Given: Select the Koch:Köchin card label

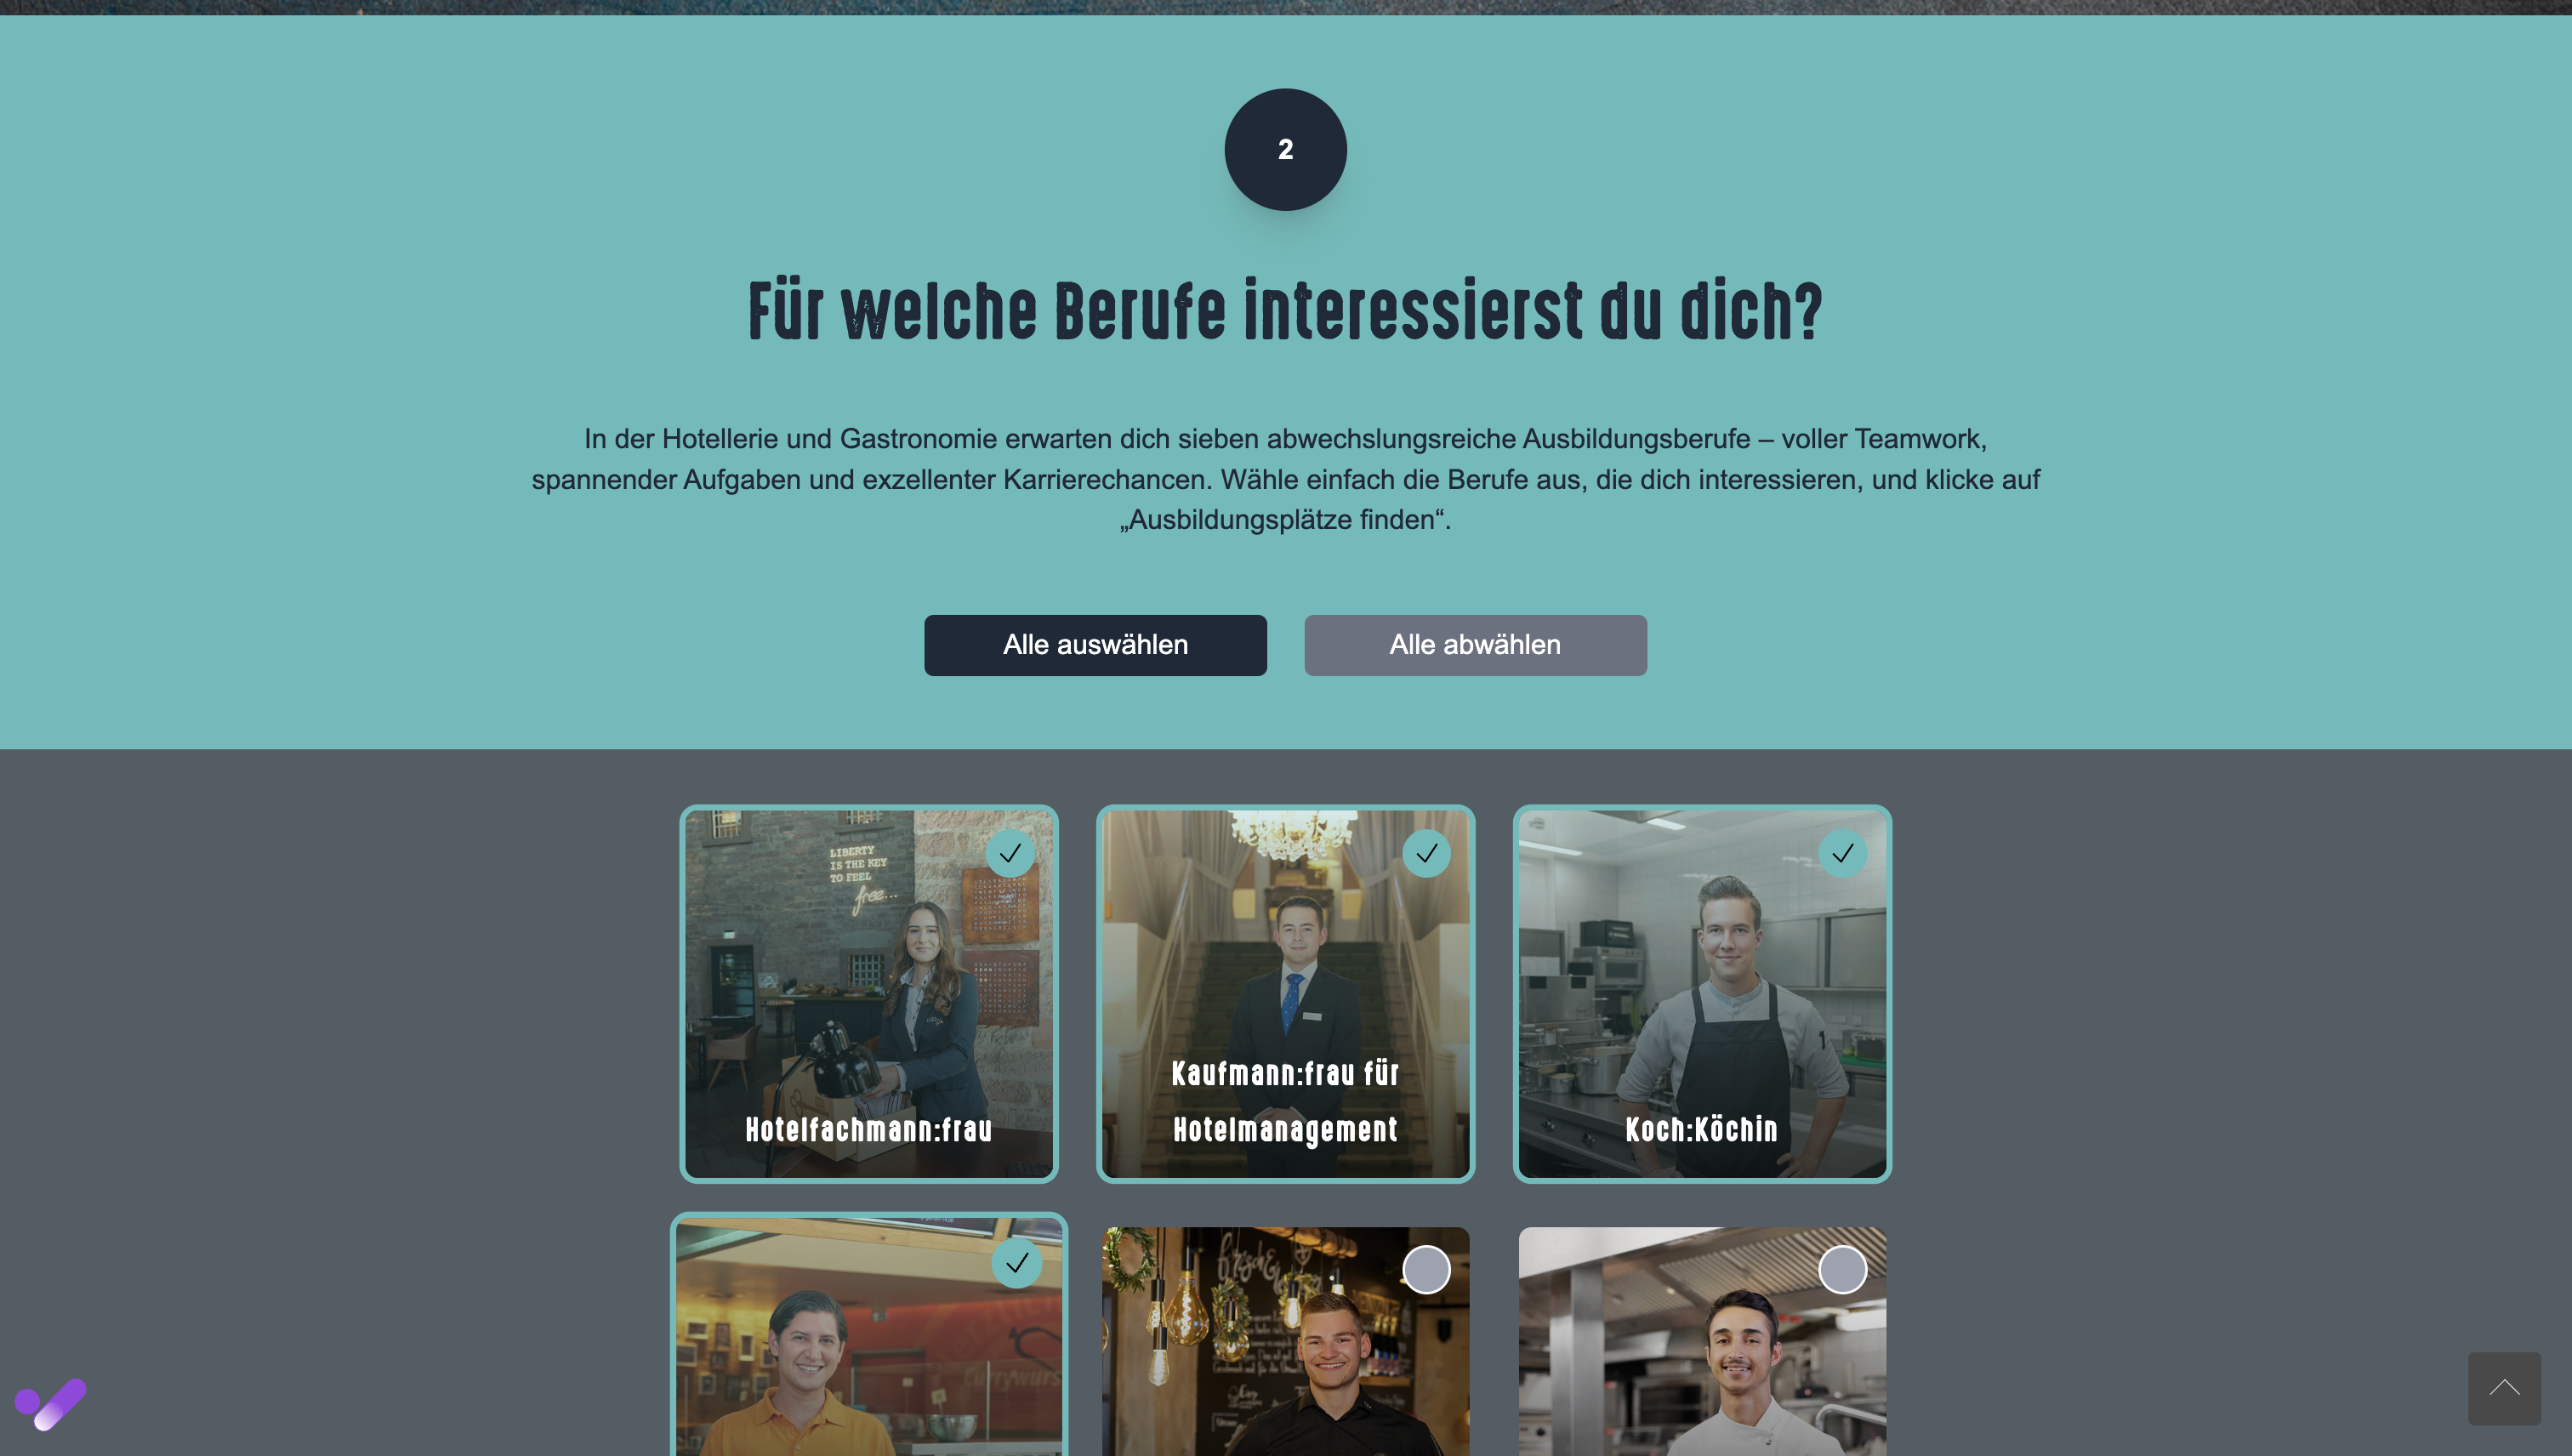Looking at the screenshot, I should 1701,1129.
